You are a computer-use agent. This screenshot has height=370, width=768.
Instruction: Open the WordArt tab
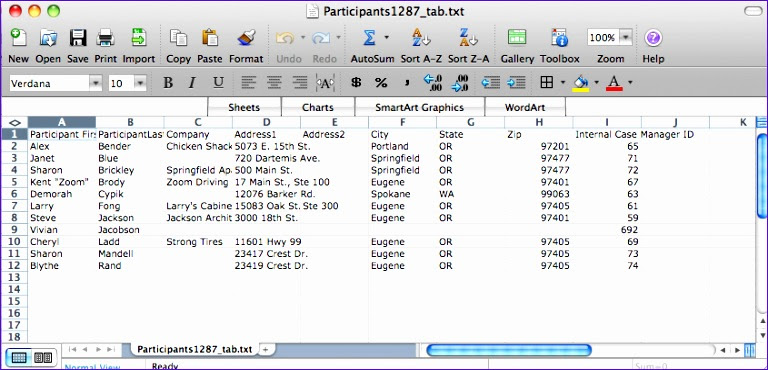point(525,107)
